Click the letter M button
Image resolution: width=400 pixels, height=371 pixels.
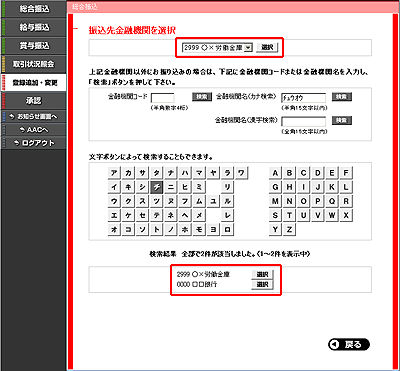pos(275,202)
